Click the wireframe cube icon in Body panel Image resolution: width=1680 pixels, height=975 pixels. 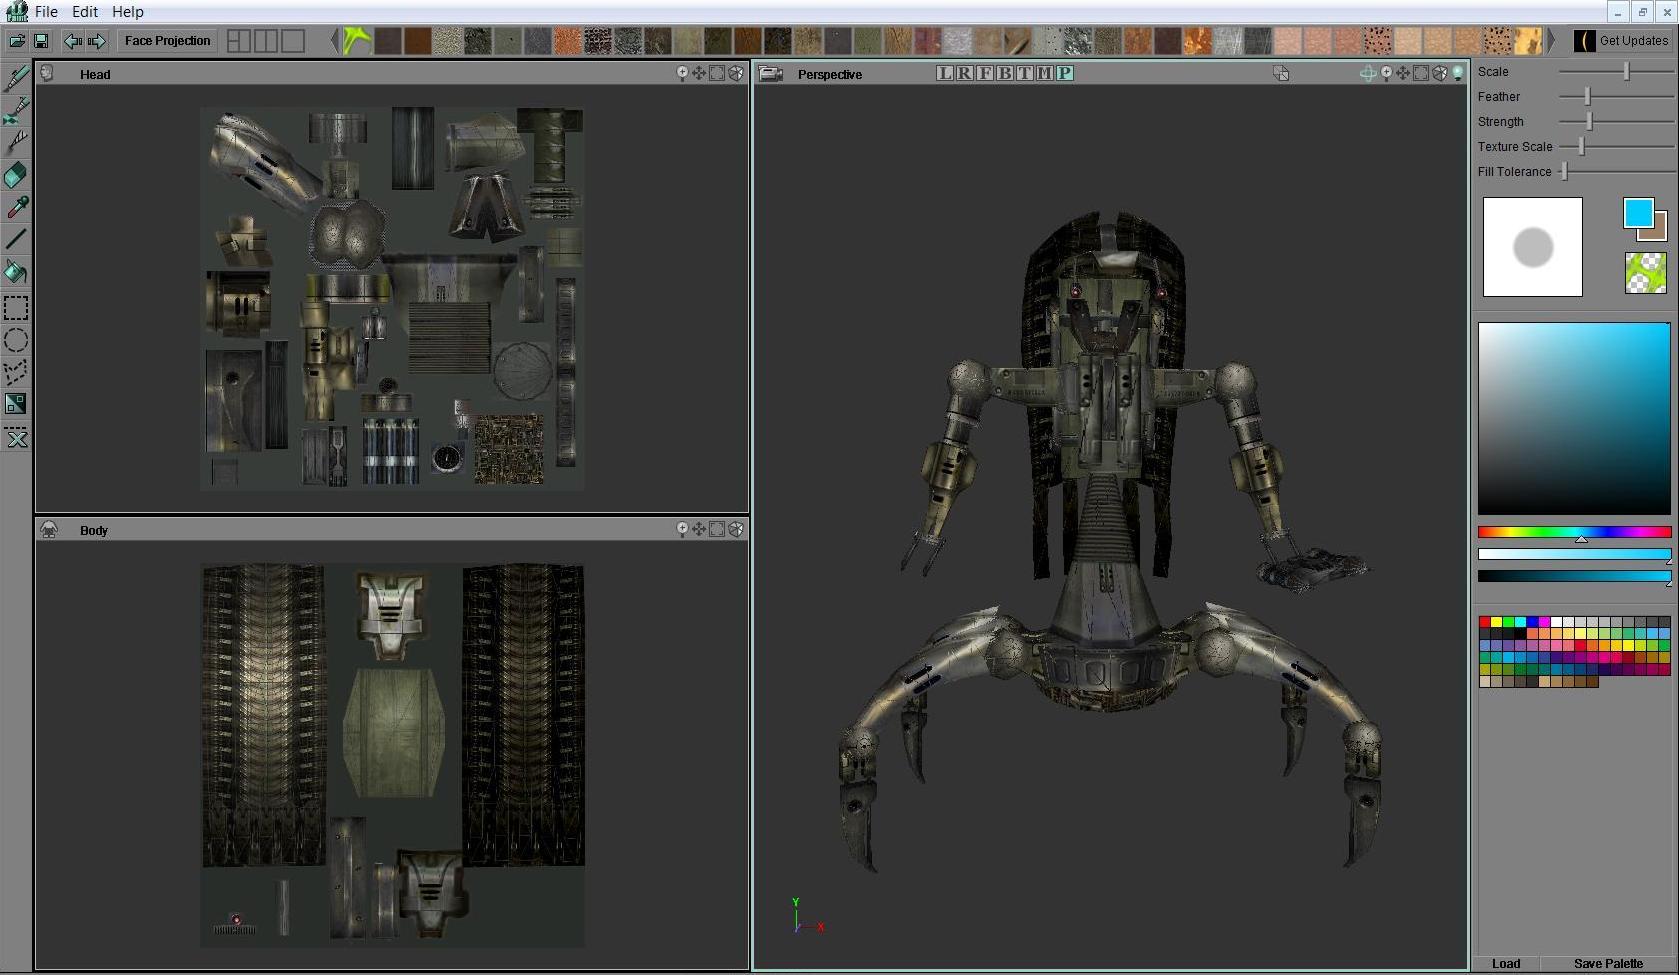point(736,529)
